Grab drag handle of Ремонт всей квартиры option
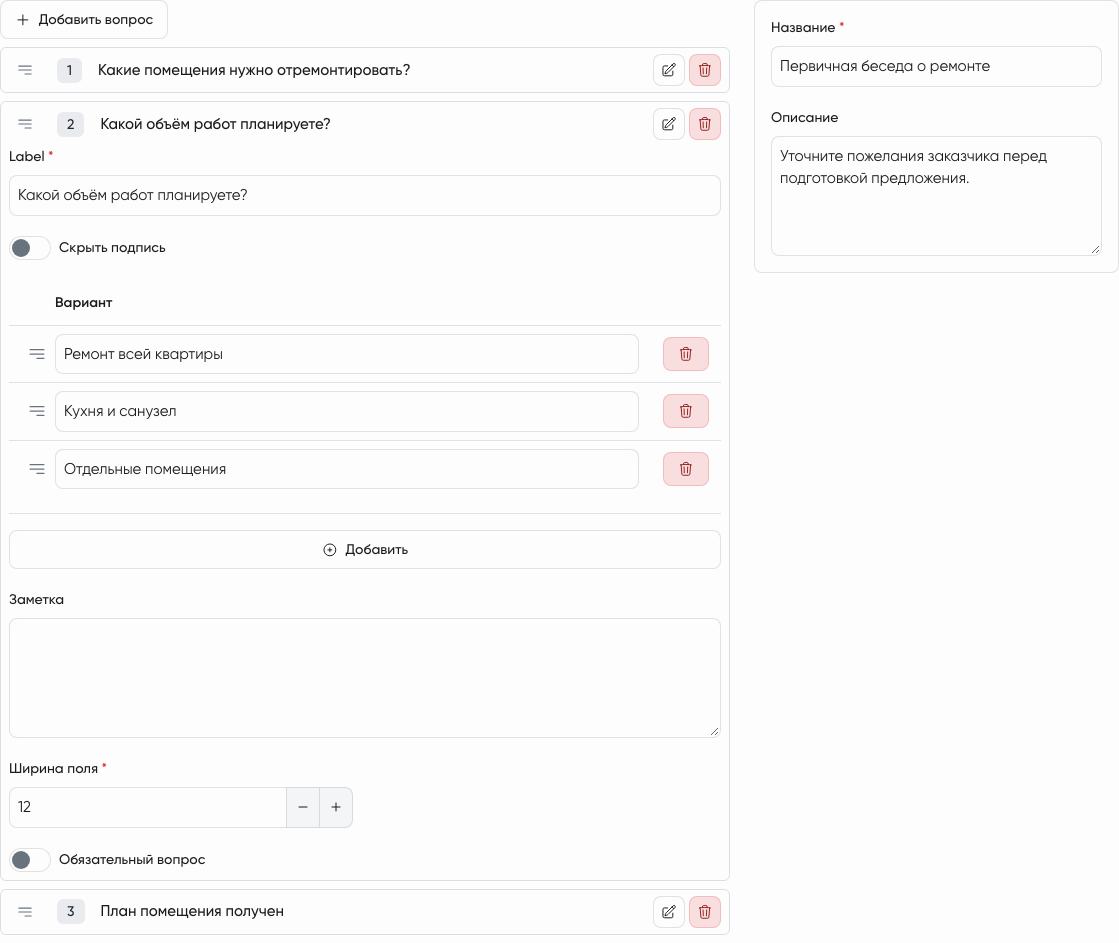The image size is (1119, 943). (37, 354)
